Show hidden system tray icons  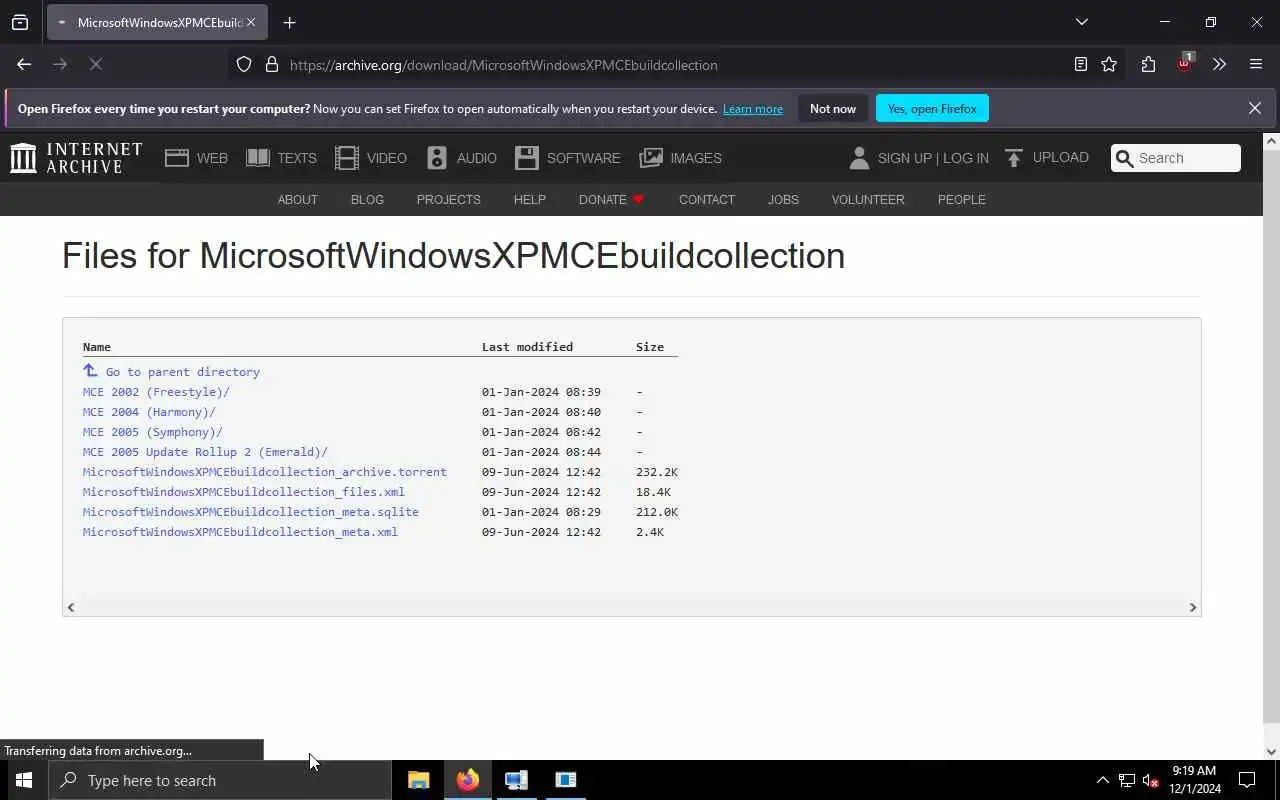(x=1102, y=780)
